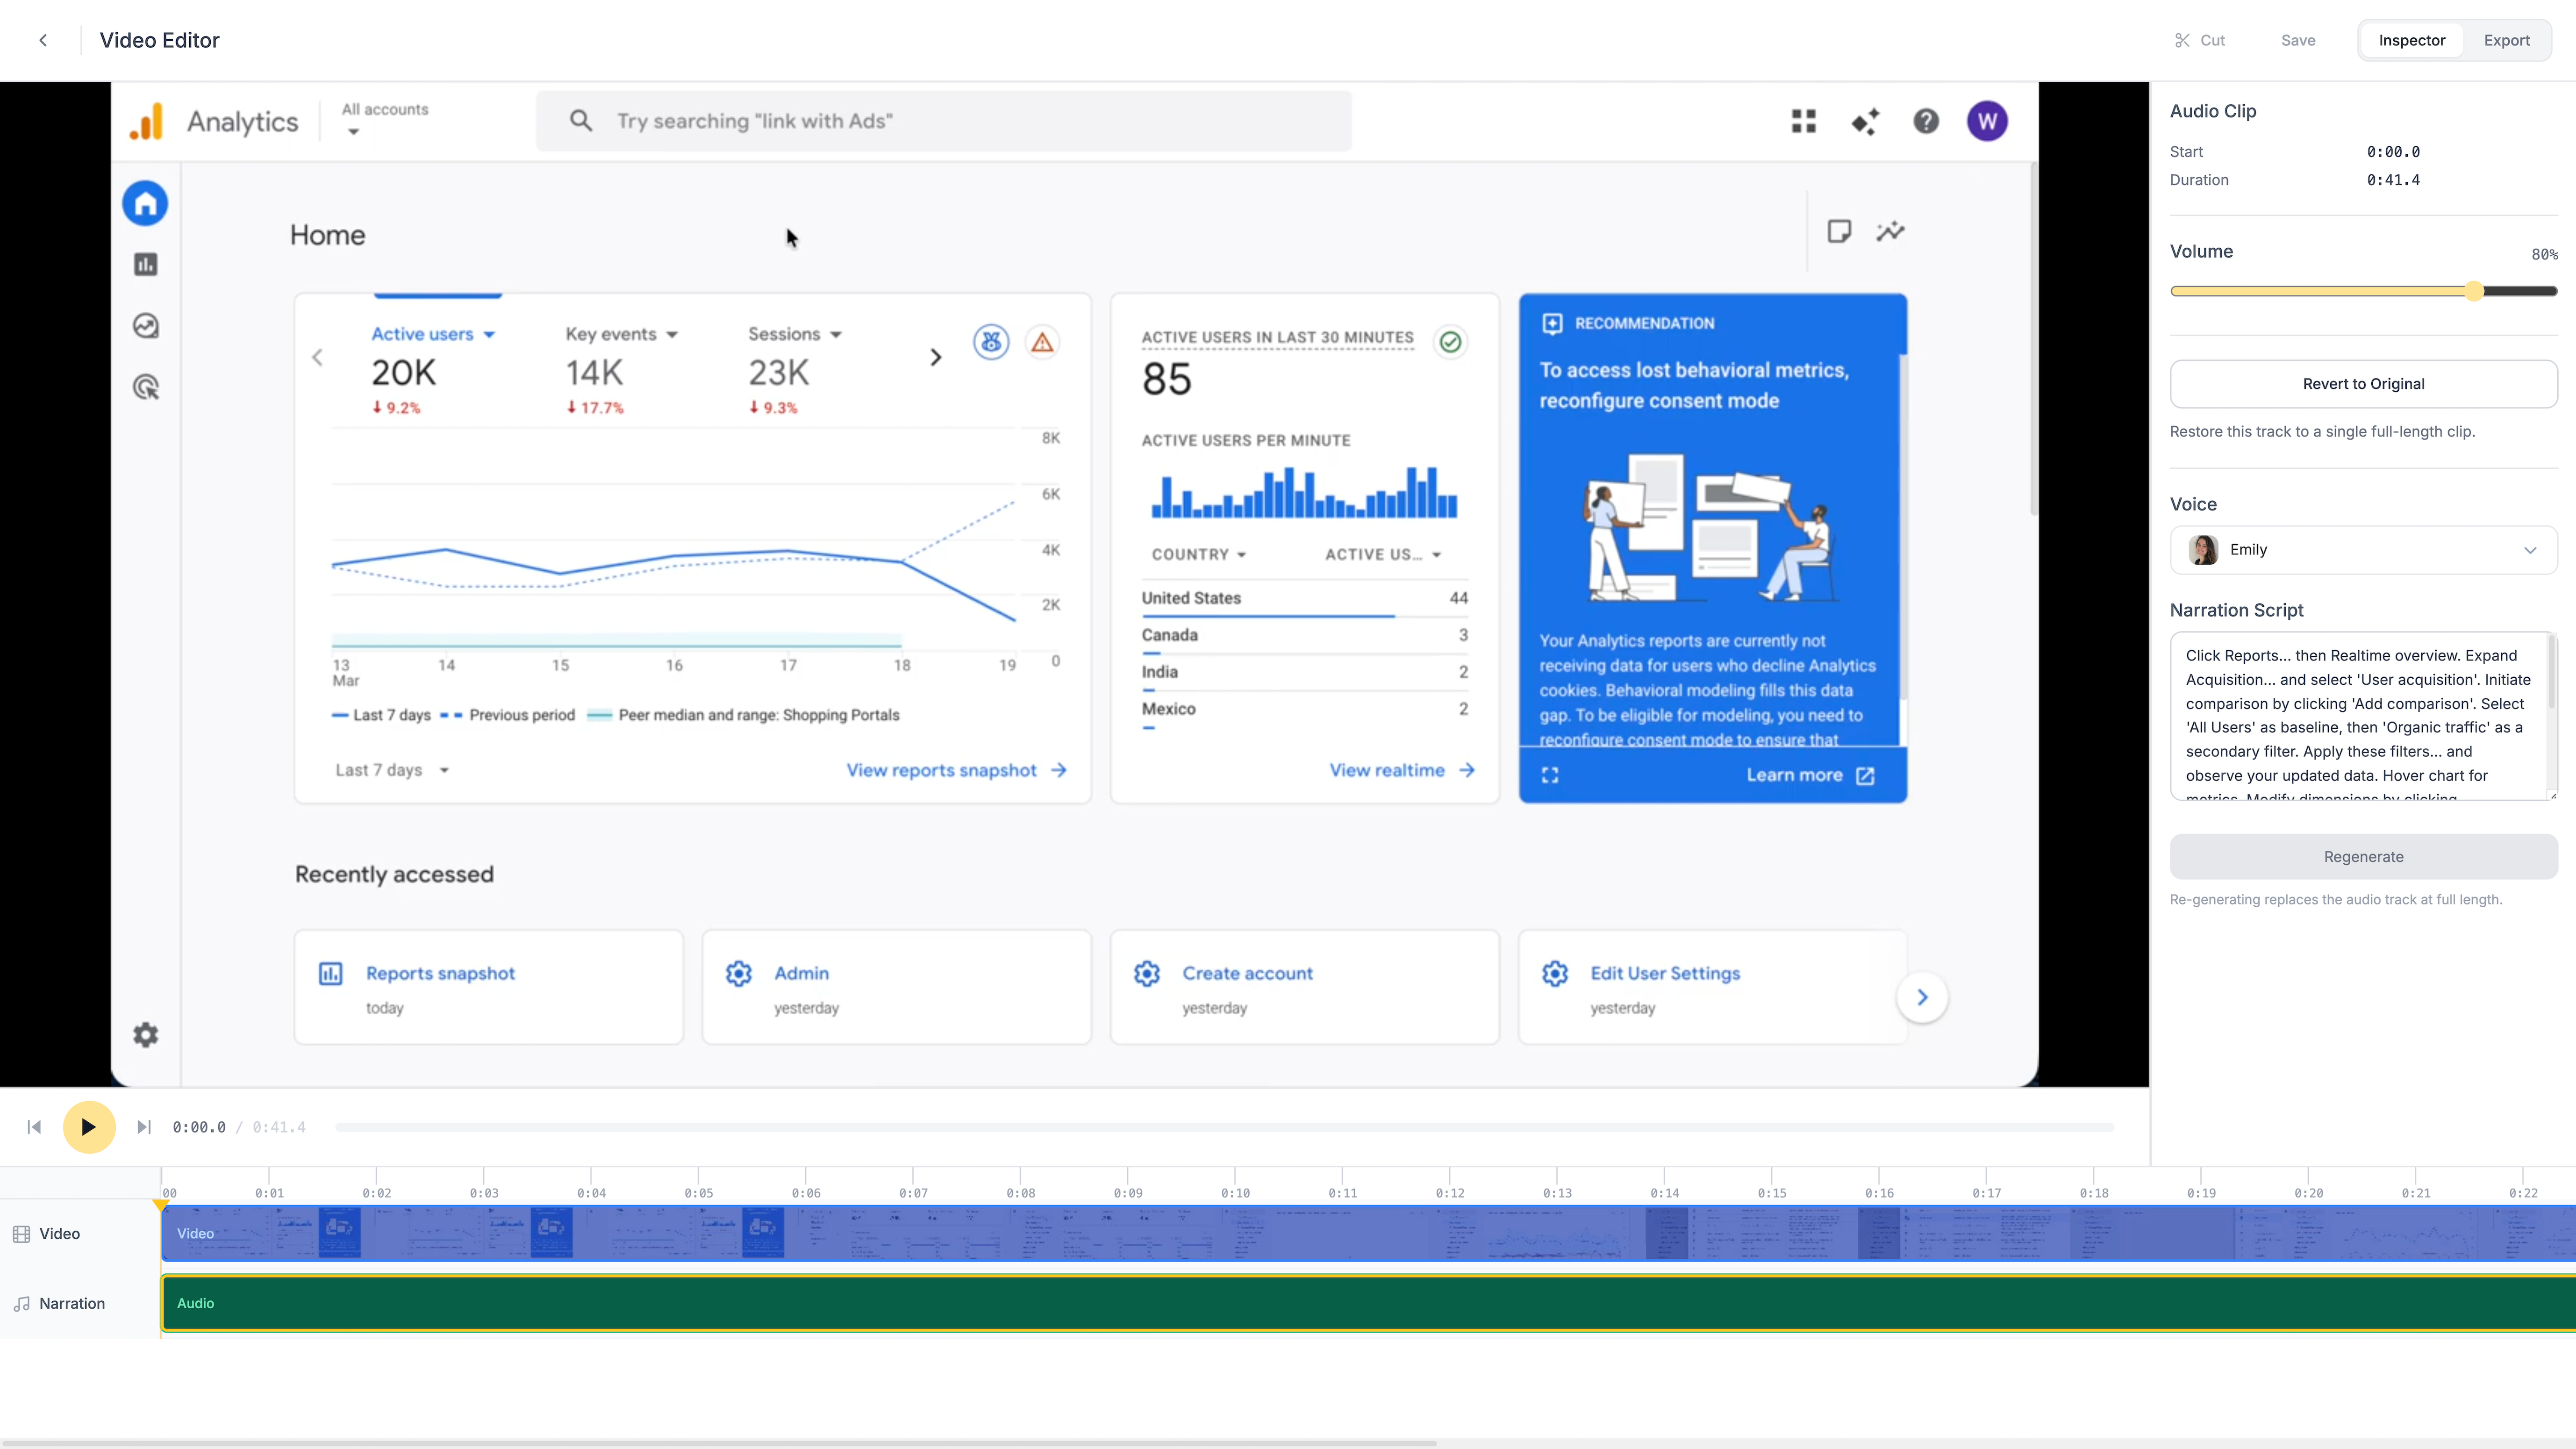Open the Admin recently accessed card
Viewport: 2576px width, 1449px height.
pyautogui.click(x=896, y=987)
